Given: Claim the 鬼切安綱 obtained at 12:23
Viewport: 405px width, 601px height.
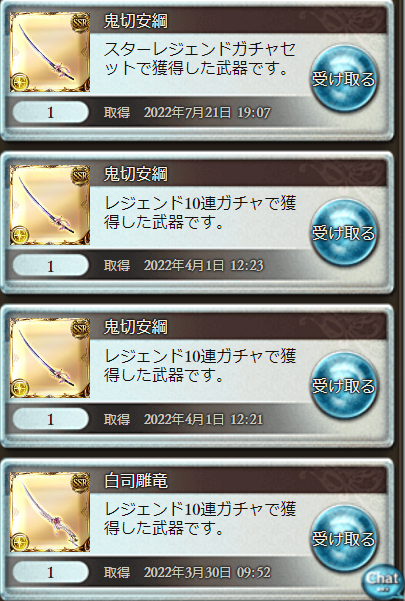Looking at the screenshot, I should (x=343, y=233).
